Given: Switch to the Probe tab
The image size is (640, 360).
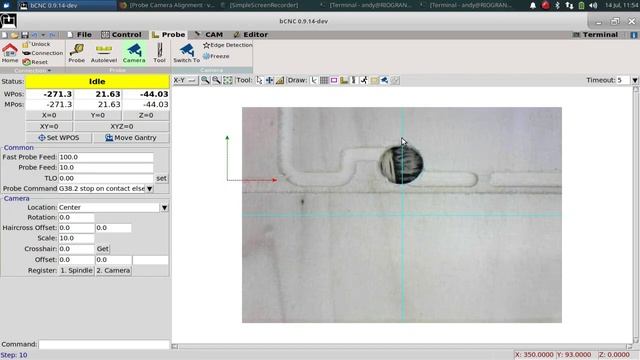Looking at the screenshot, I should [x=169, y=35].
